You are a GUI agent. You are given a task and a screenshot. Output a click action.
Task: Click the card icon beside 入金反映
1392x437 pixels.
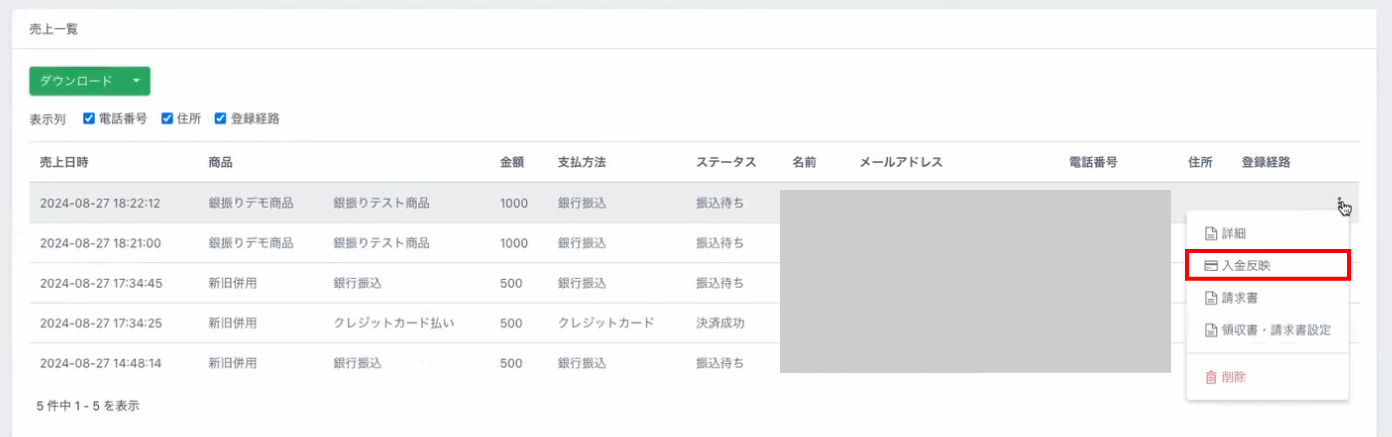pos(1210,266)
